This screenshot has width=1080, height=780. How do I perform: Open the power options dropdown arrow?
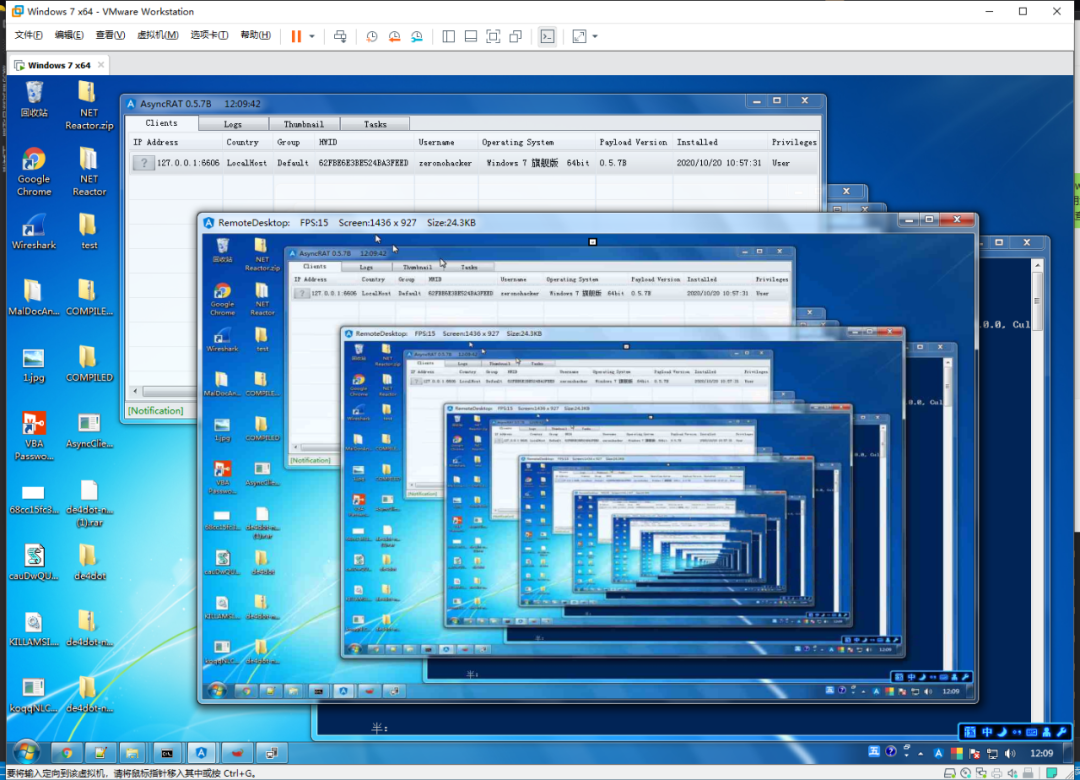(x=312, y=37)
